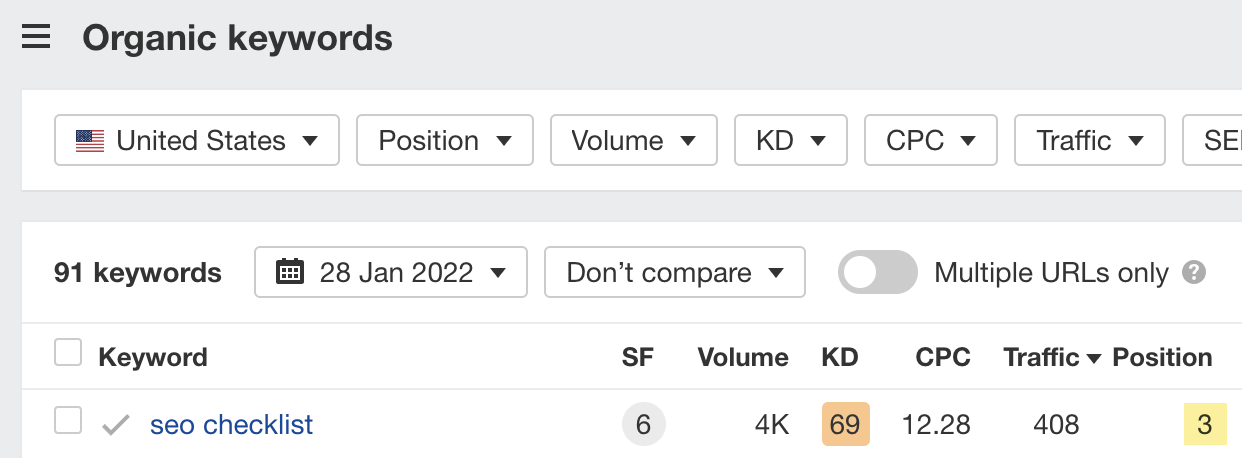The width and height of the screenshot is (1242, 458).
Task: Open the seo checklist keyword link
Action: [231, 425]
